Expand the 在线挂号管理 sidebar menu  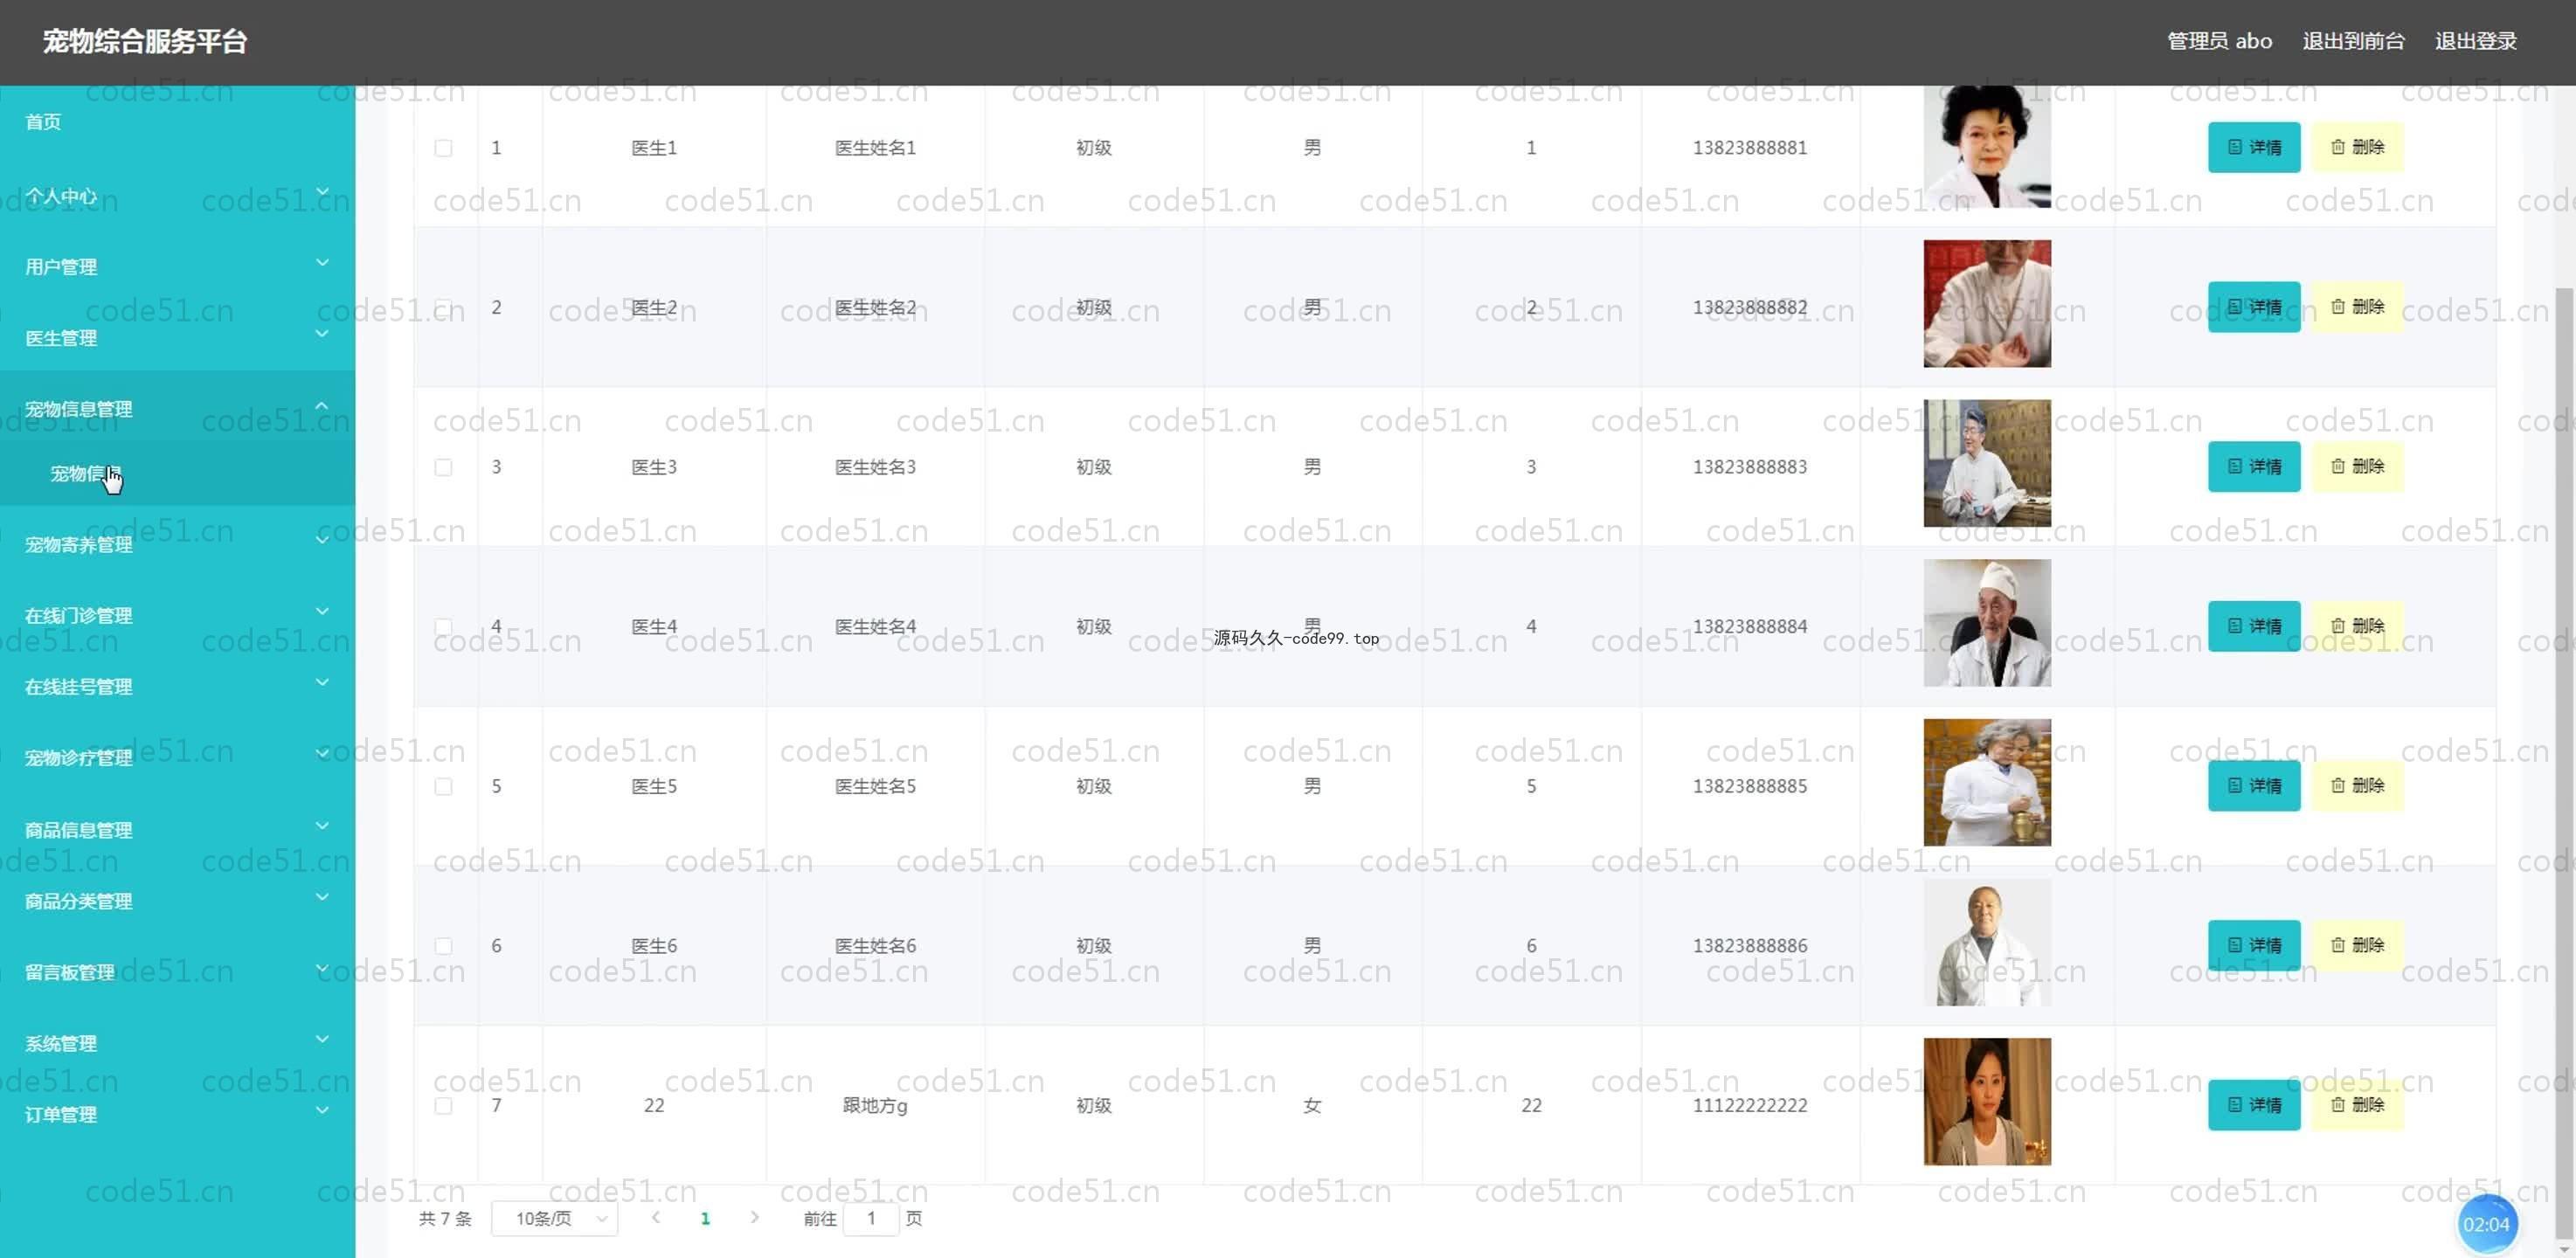point(177,686)
